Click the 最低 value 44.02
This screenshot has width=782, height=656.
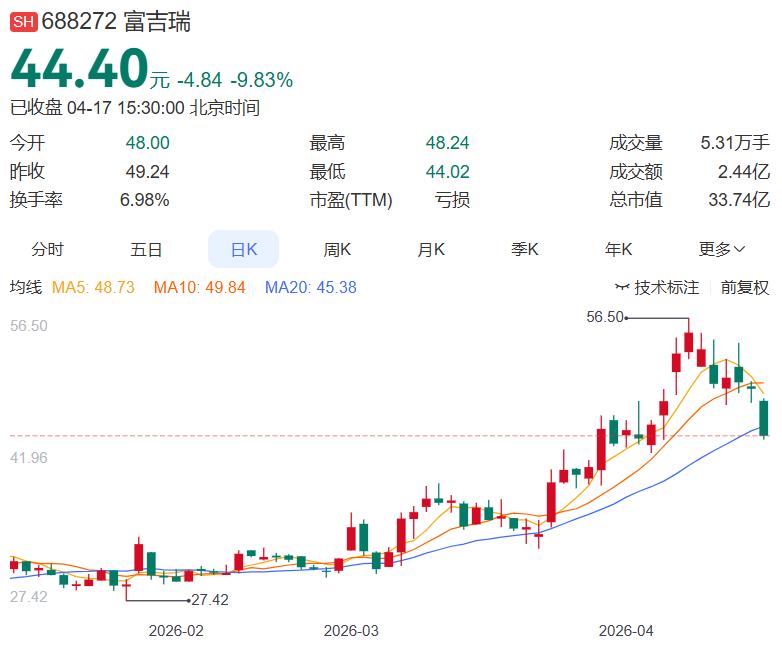pos(447,172)
